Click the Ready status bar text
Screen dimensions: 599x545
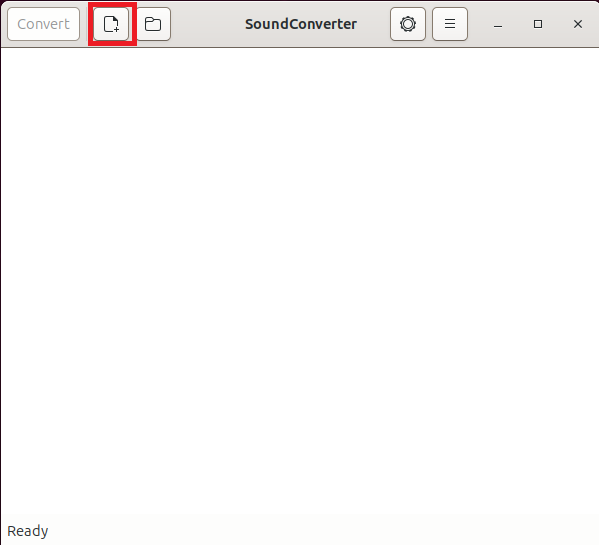pyautogui.click(x=28, y=531)
